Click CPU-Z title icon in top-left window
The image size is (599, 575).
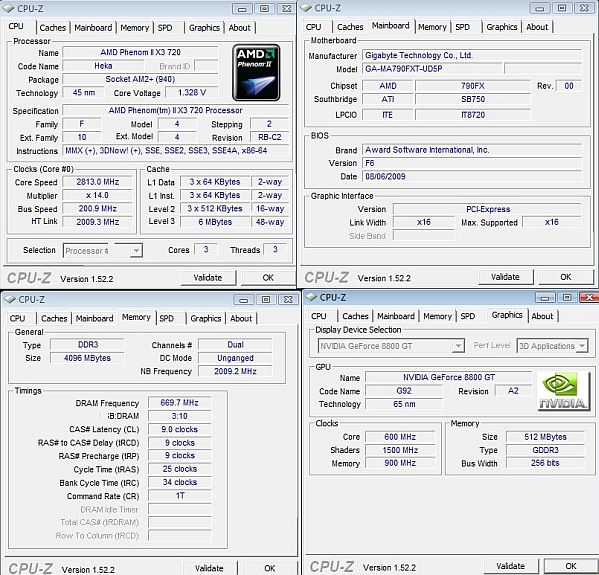[x=8, y=8]
